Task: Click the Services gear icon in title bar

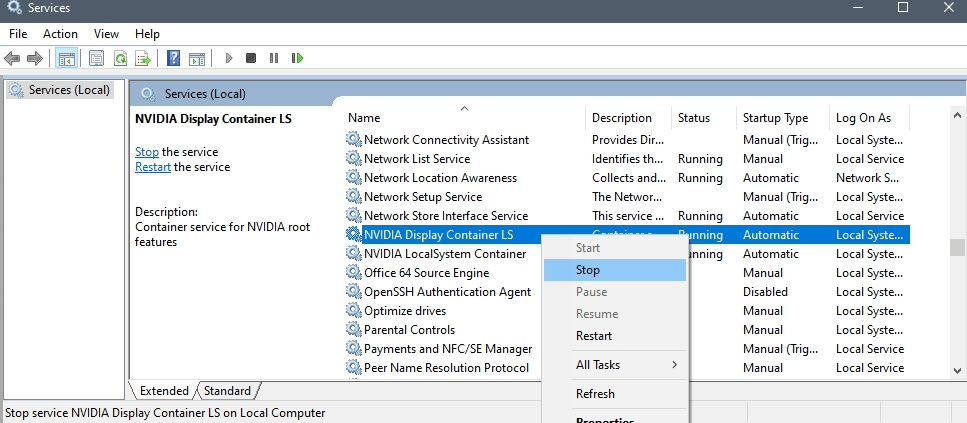Action: click(x=14, y=8)
